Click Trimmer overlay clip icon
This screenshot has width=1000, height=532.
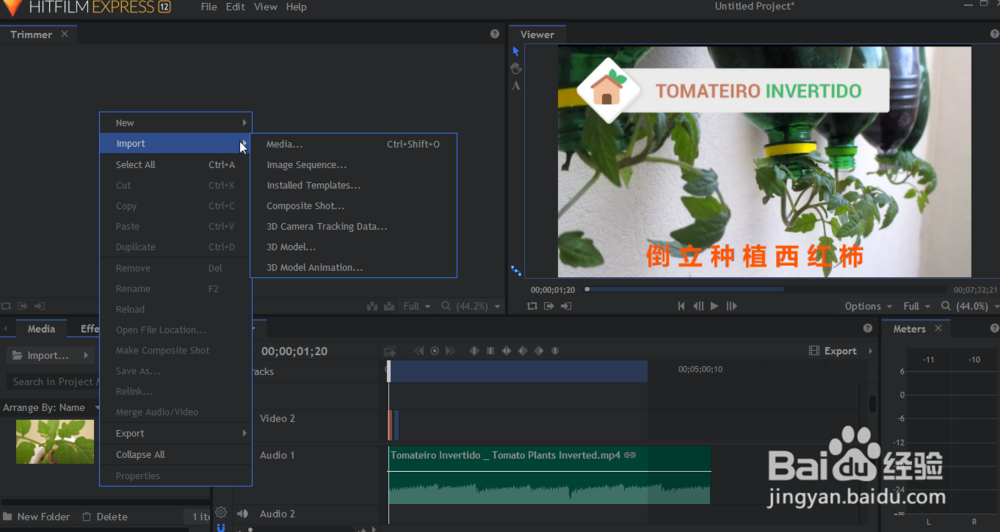pyautogui.click(x=389, y=306)
